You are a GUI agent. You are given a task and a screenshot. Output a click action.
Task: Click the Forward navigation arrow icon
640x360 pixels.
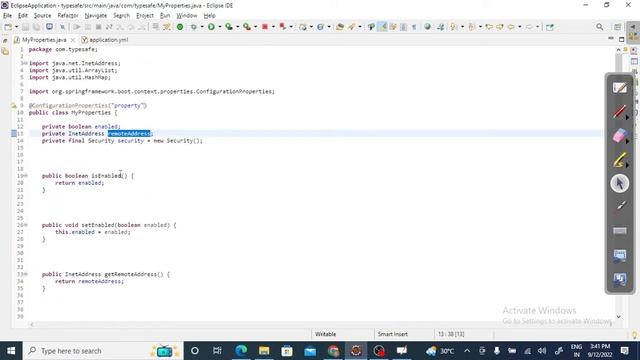click(529, 27)
